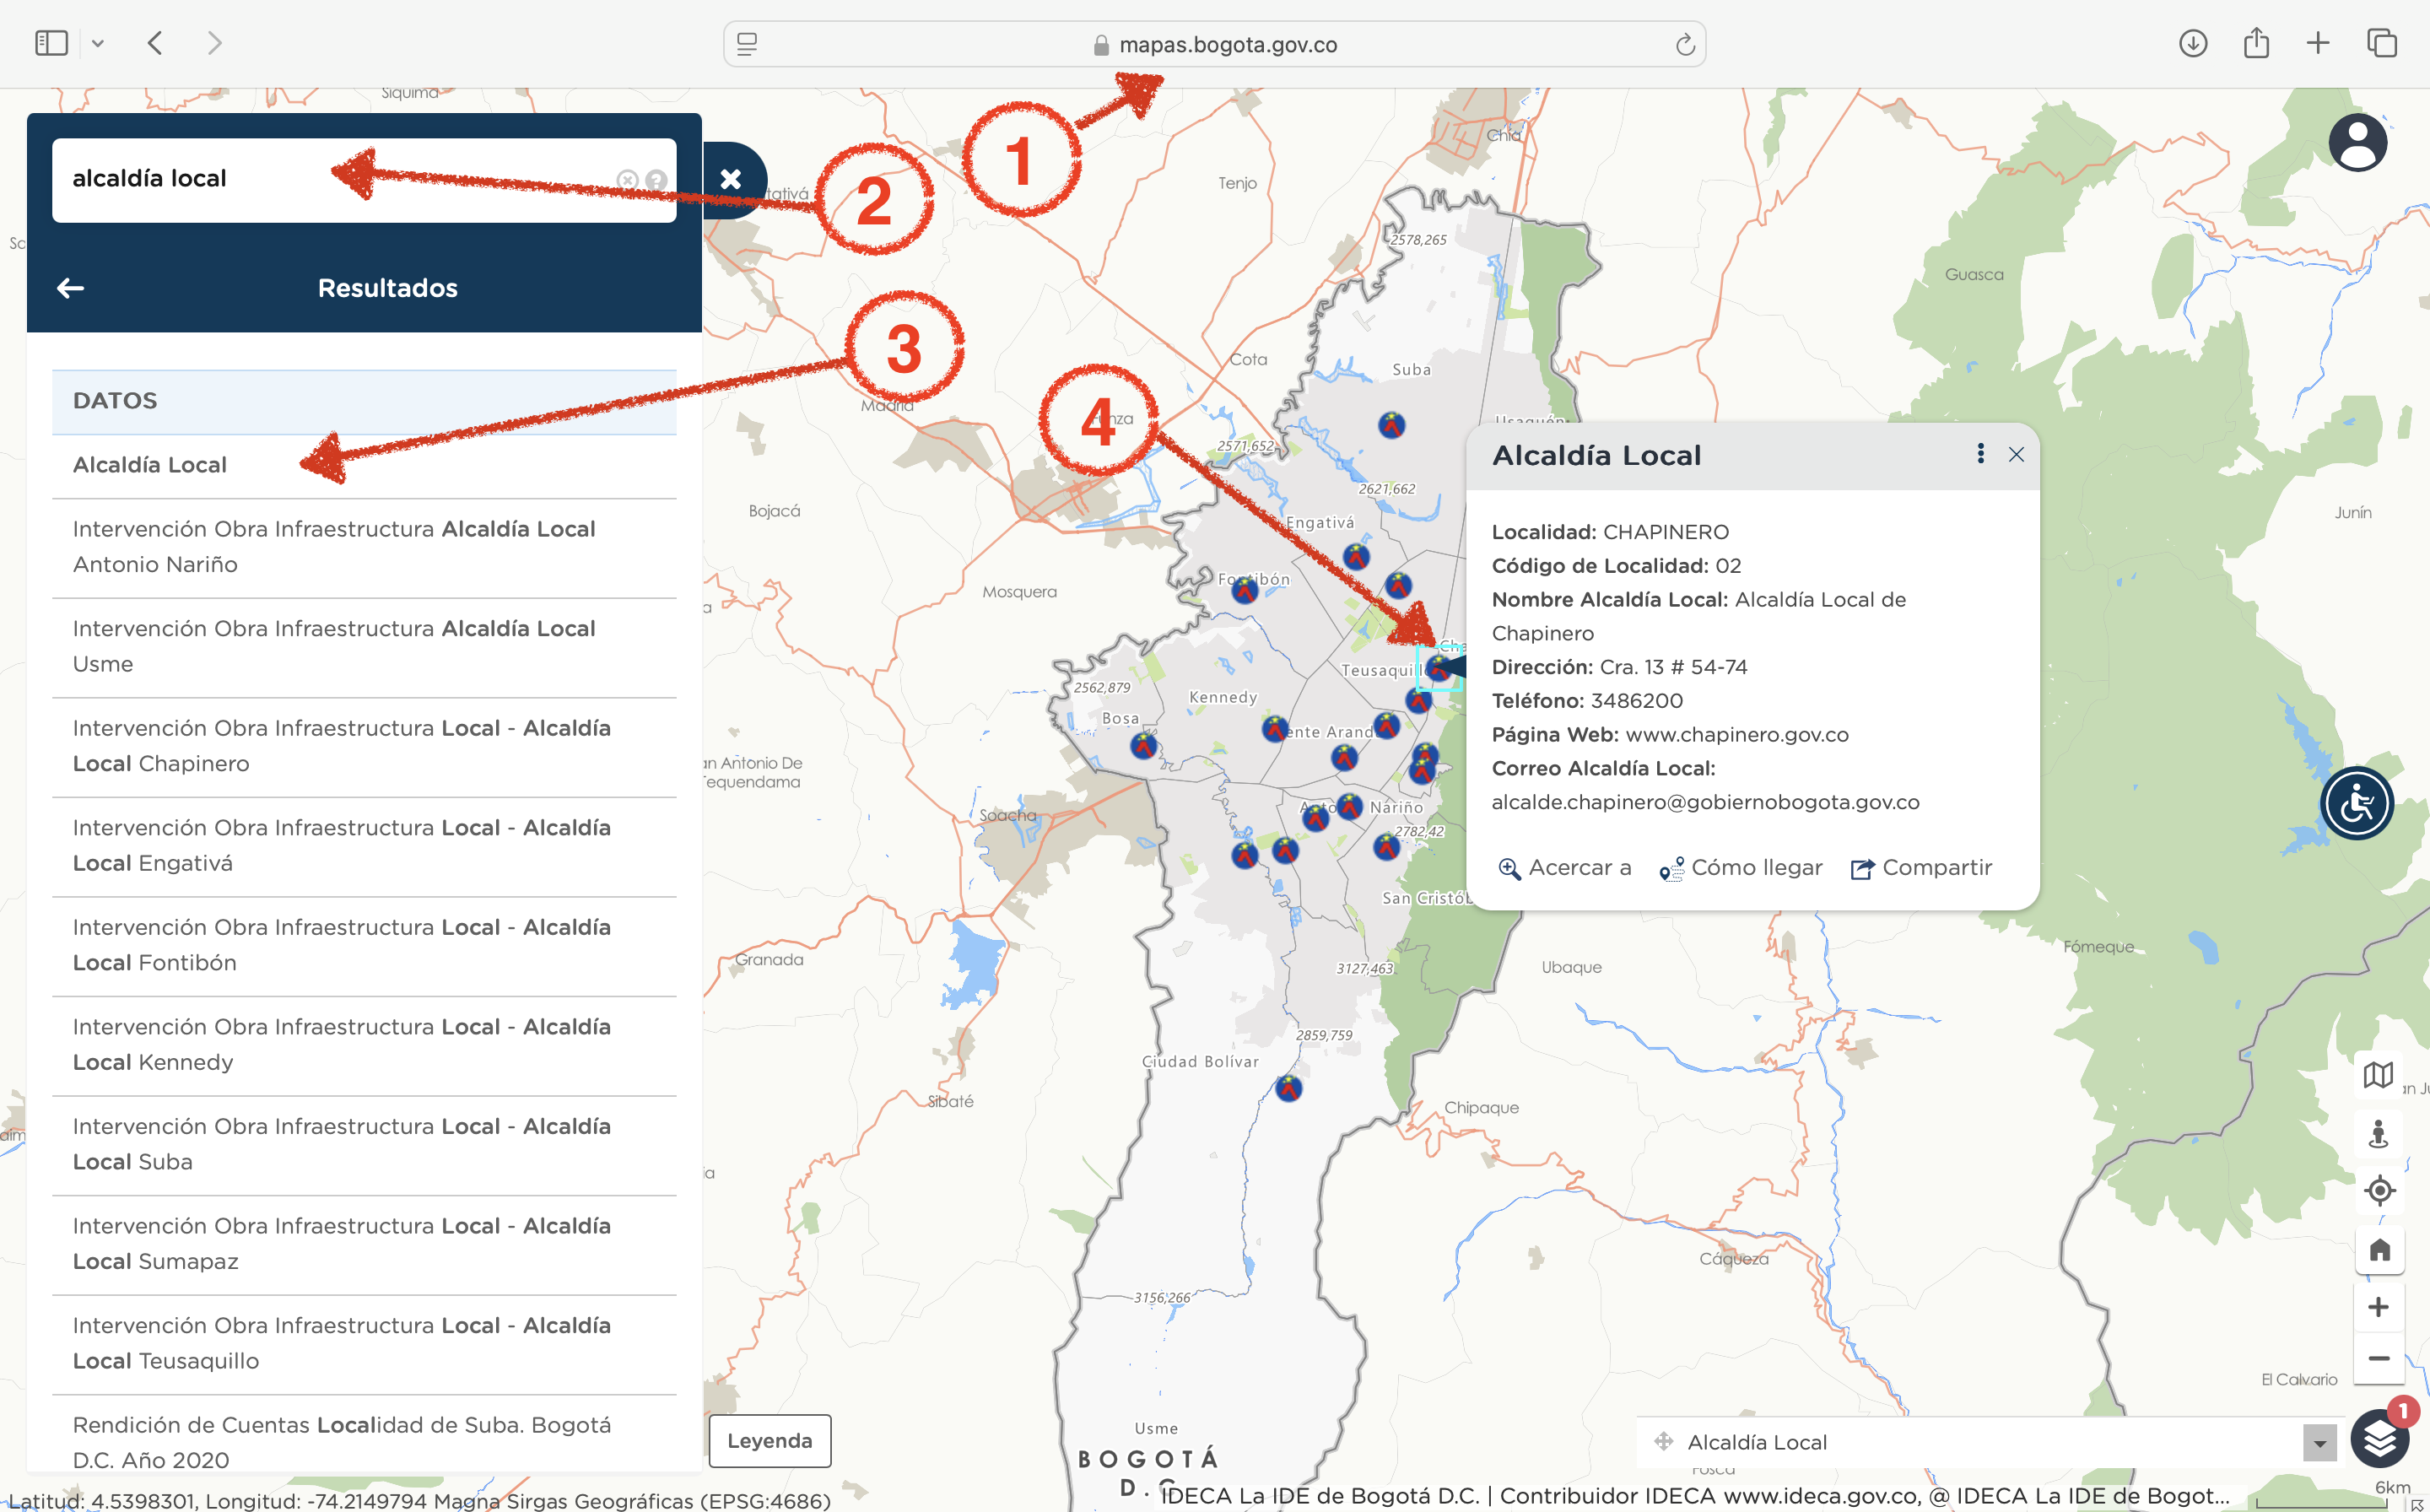This screenshot has height=1512, width=2430.
Task: Collapse the search panel with X
Action: tap(731, 180)
